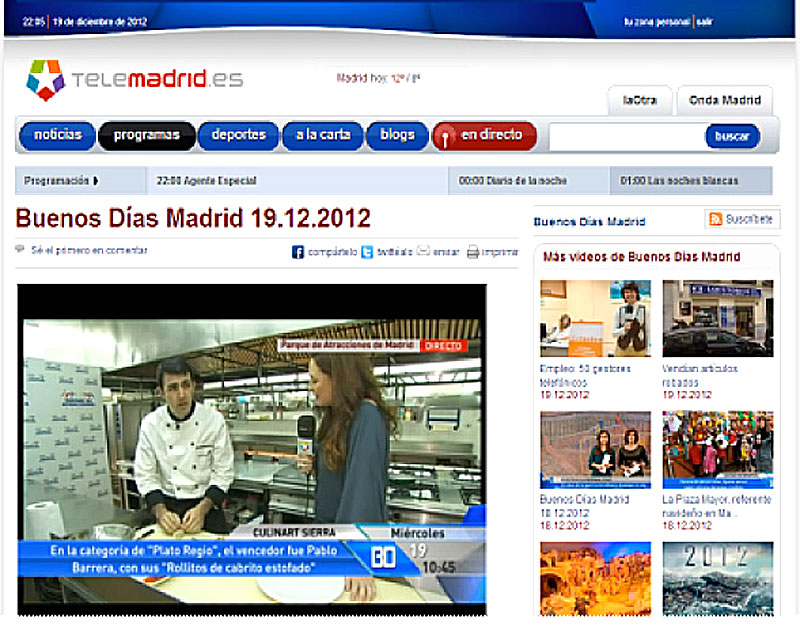Click the search text field

pos(626,136)
